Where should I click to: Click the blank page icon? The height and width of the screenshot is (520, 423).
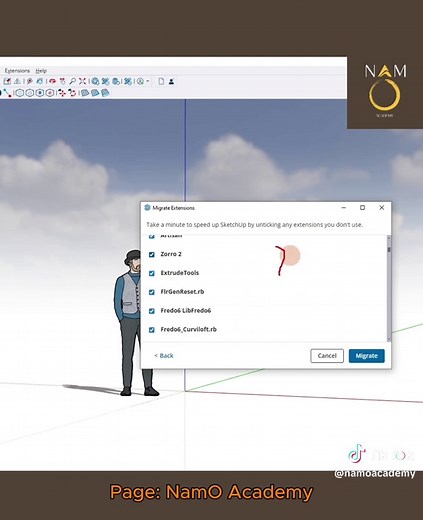(x=161, y=81)
